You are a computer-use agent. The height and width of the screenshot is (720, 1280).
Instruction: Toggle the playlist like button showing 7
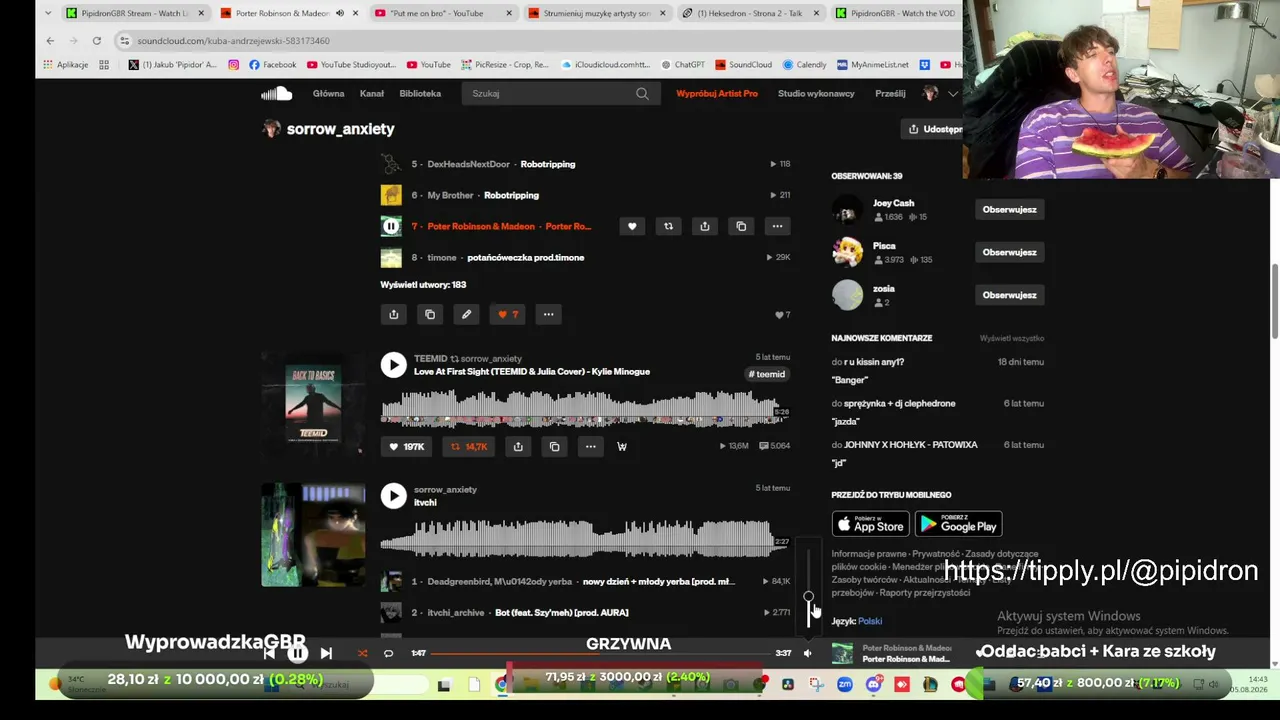509,314
